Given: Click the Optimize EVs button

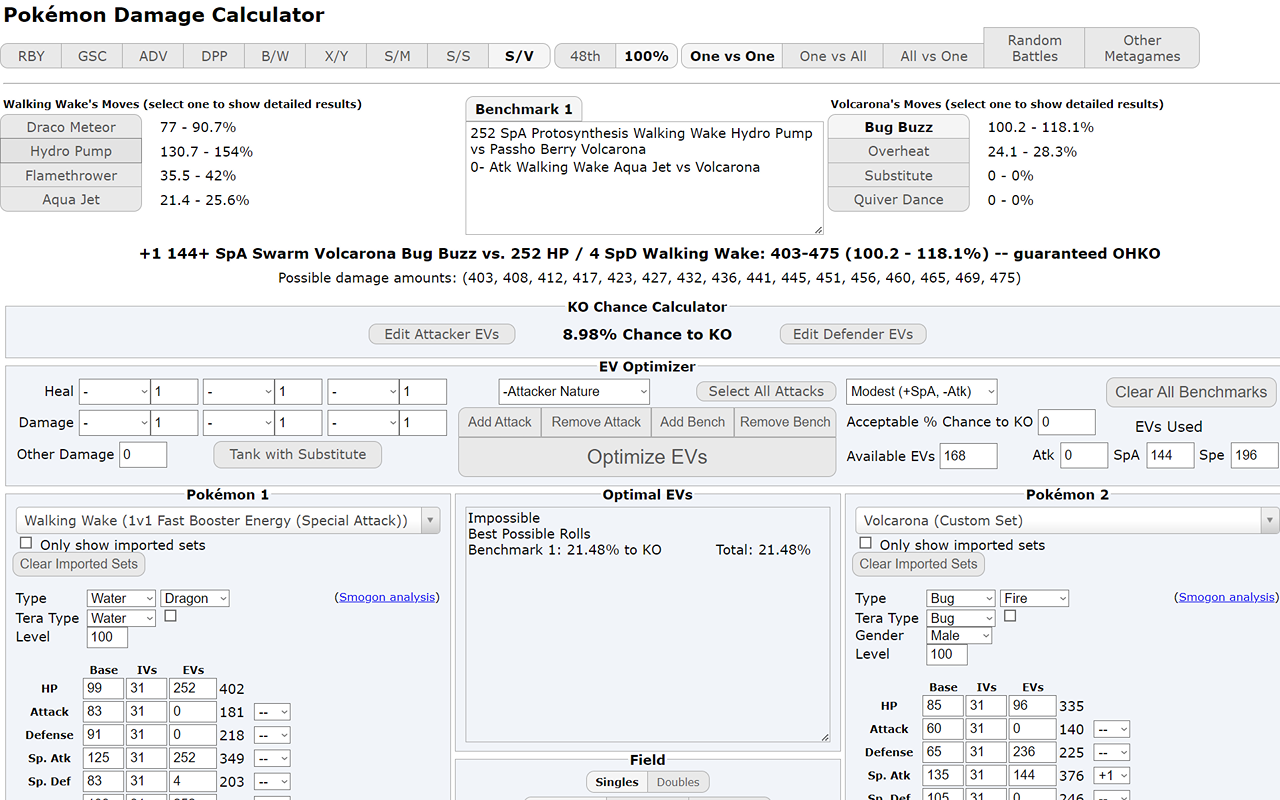Looking at the screenshot, I should tap(647, 457).
